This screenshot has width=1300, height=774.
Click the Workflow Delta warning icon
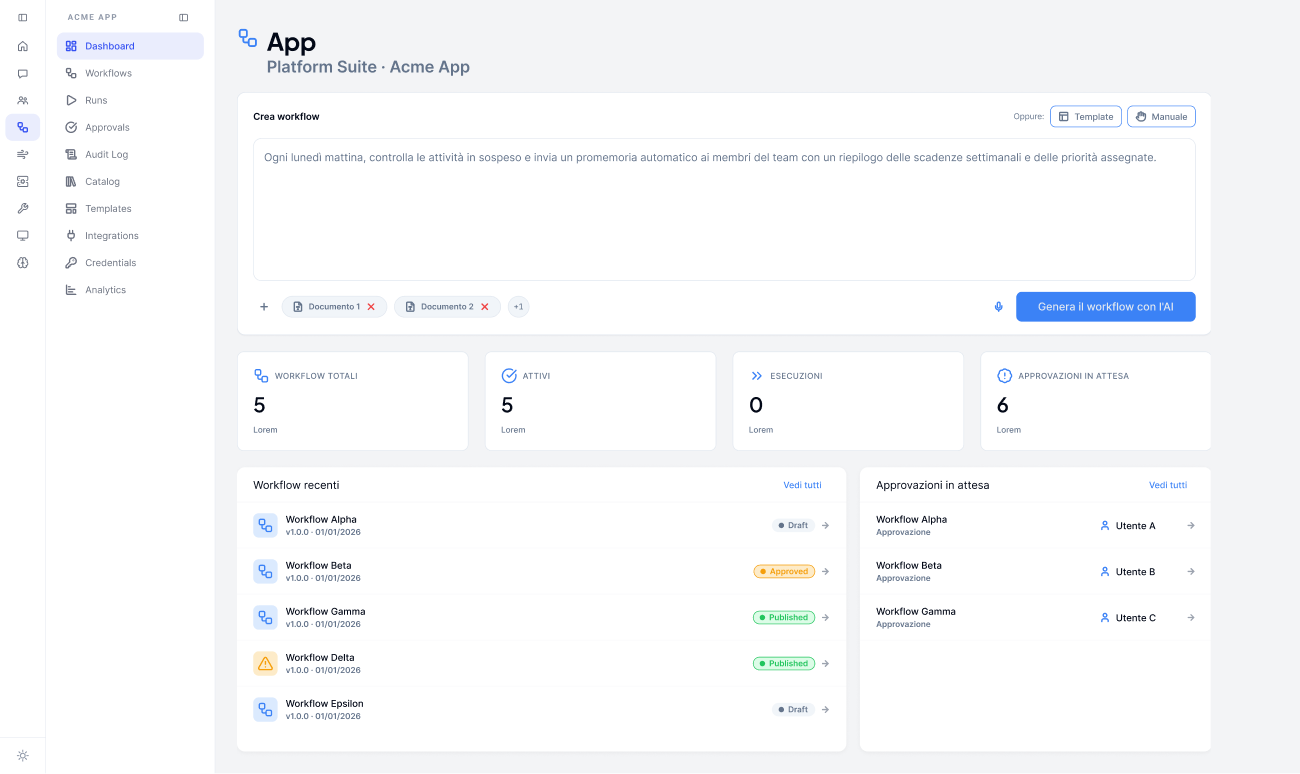[x=265, y=663]
